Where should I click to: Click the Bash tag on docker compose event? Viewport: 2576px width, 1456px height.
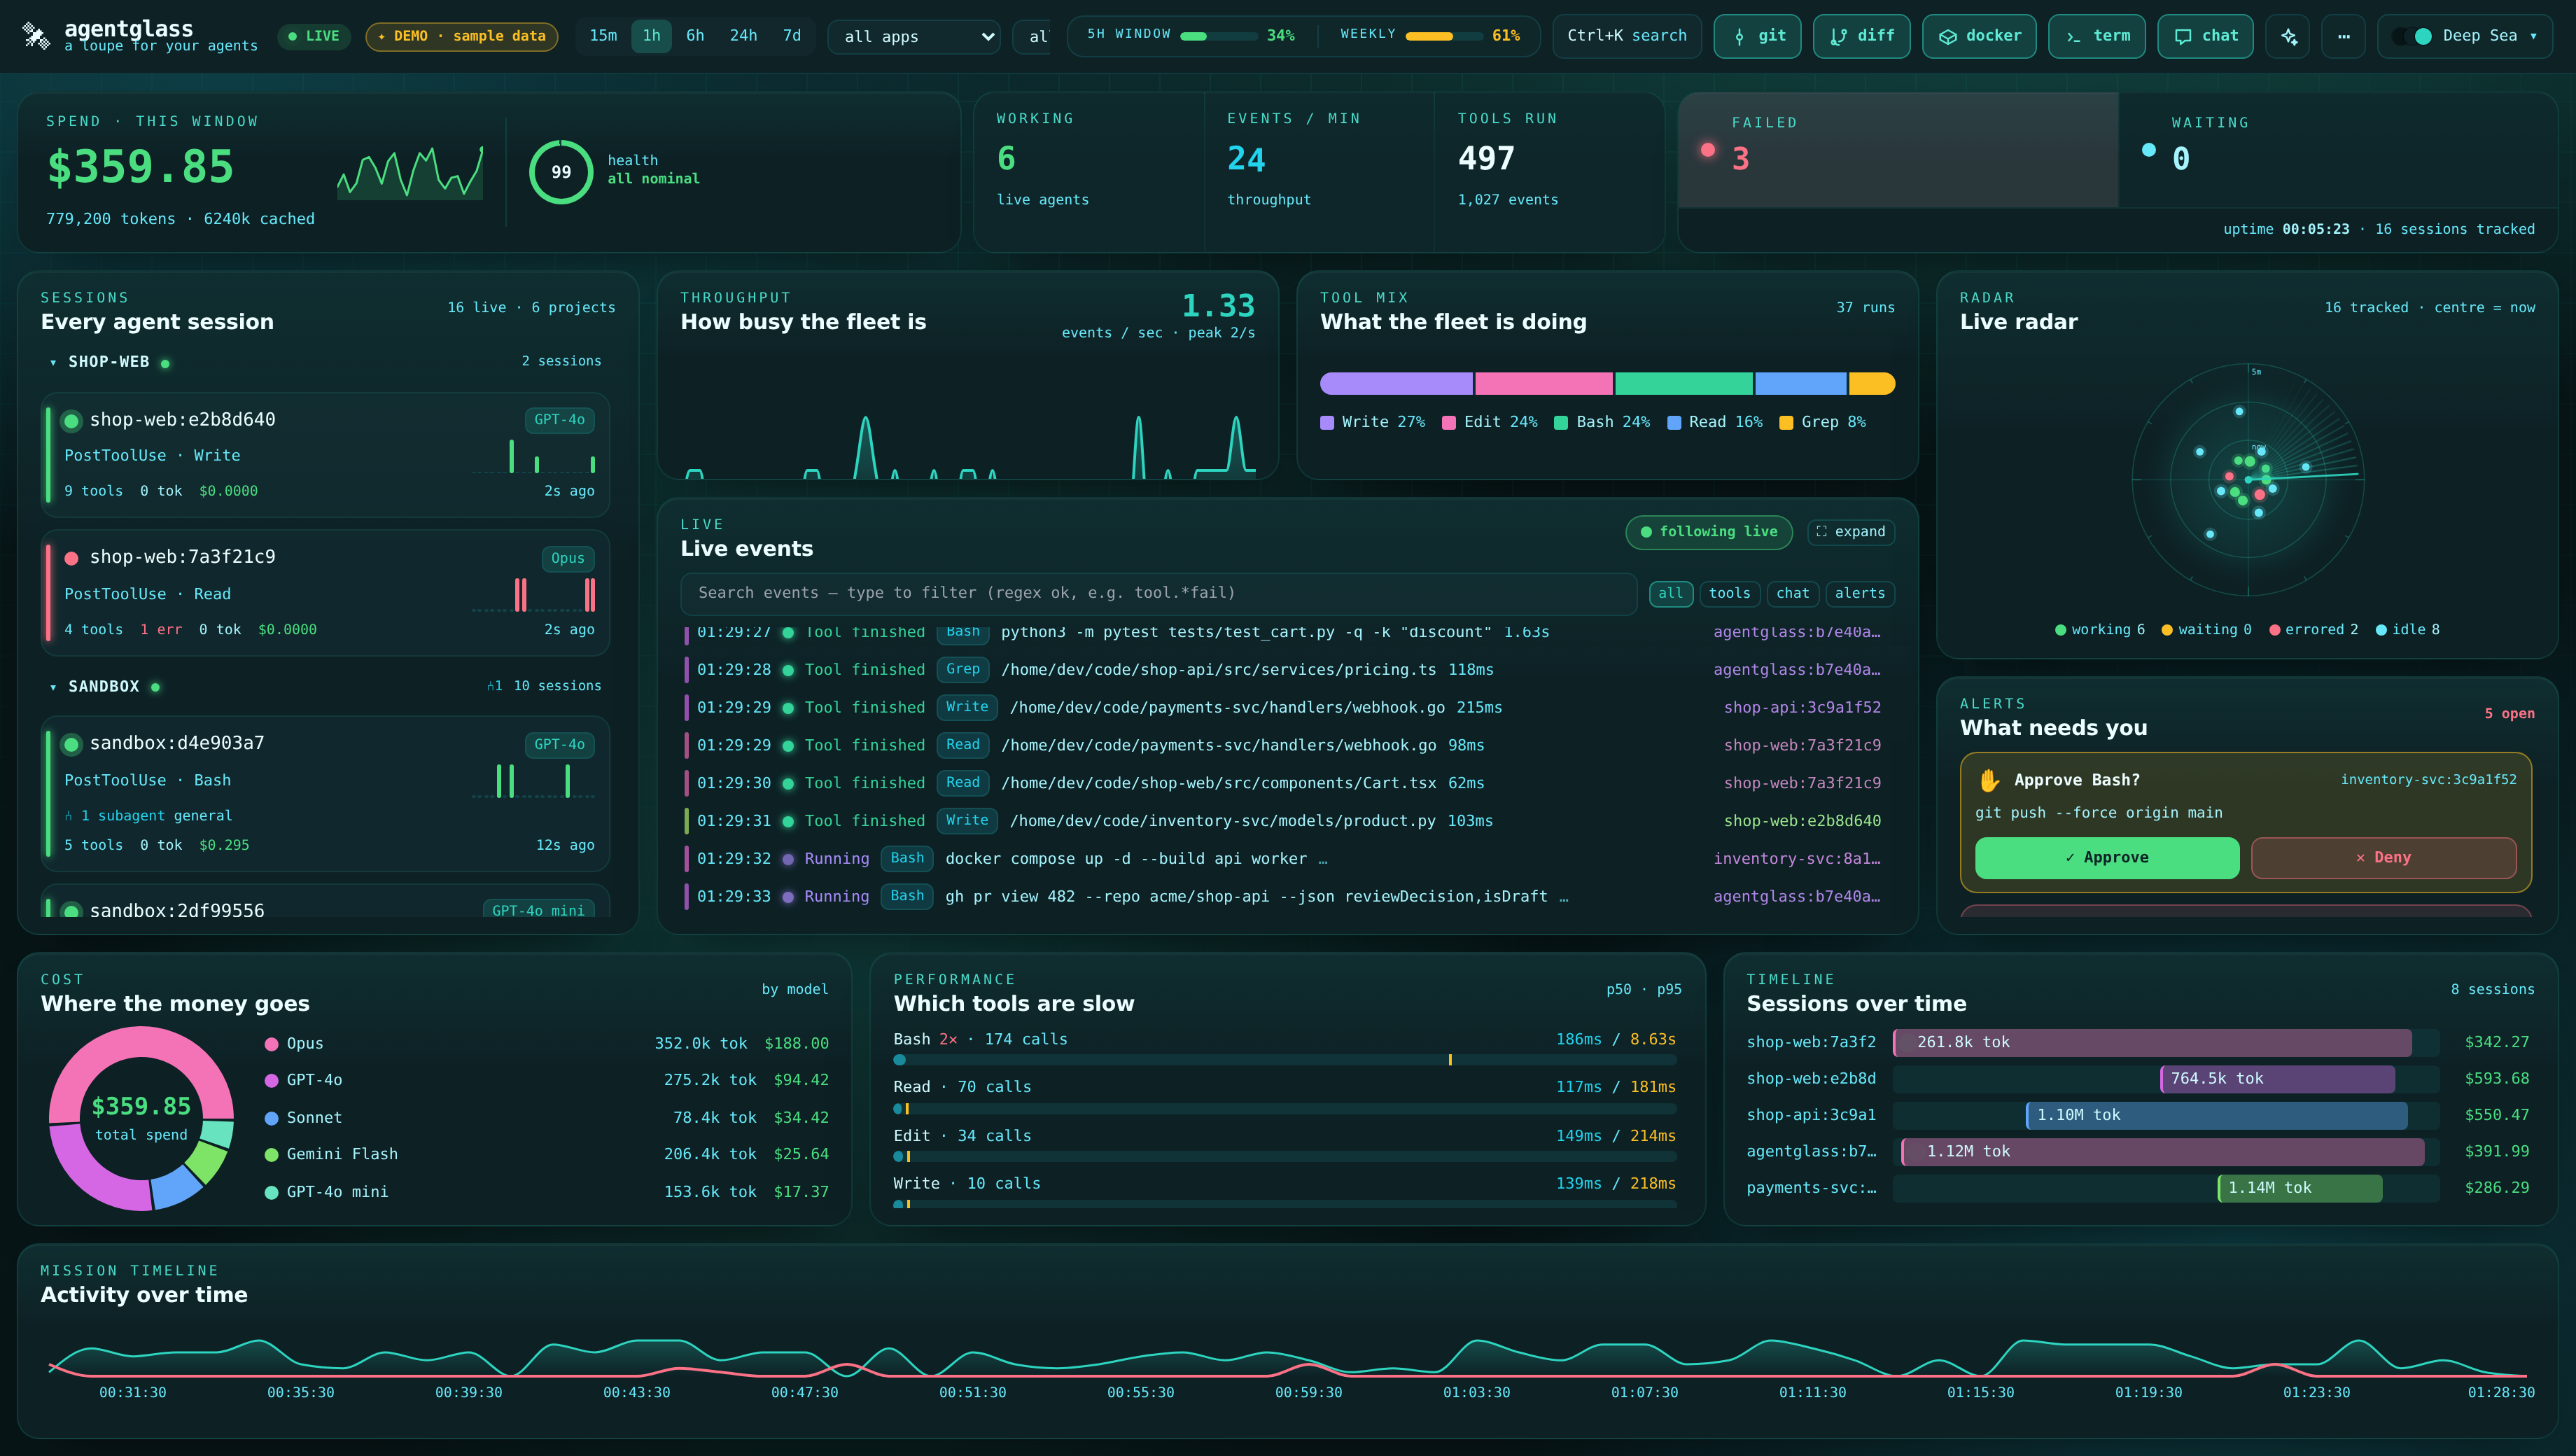point(907,858)
